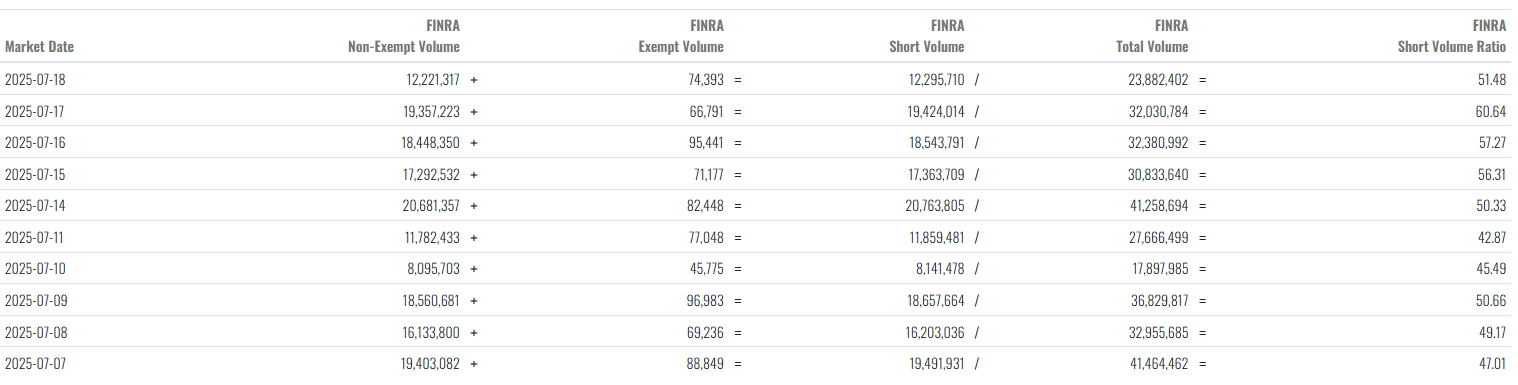This screenshot has height=385, width=1518.
Task: Select short volume ratio 47.01
Action: [x=1492, y=364]
